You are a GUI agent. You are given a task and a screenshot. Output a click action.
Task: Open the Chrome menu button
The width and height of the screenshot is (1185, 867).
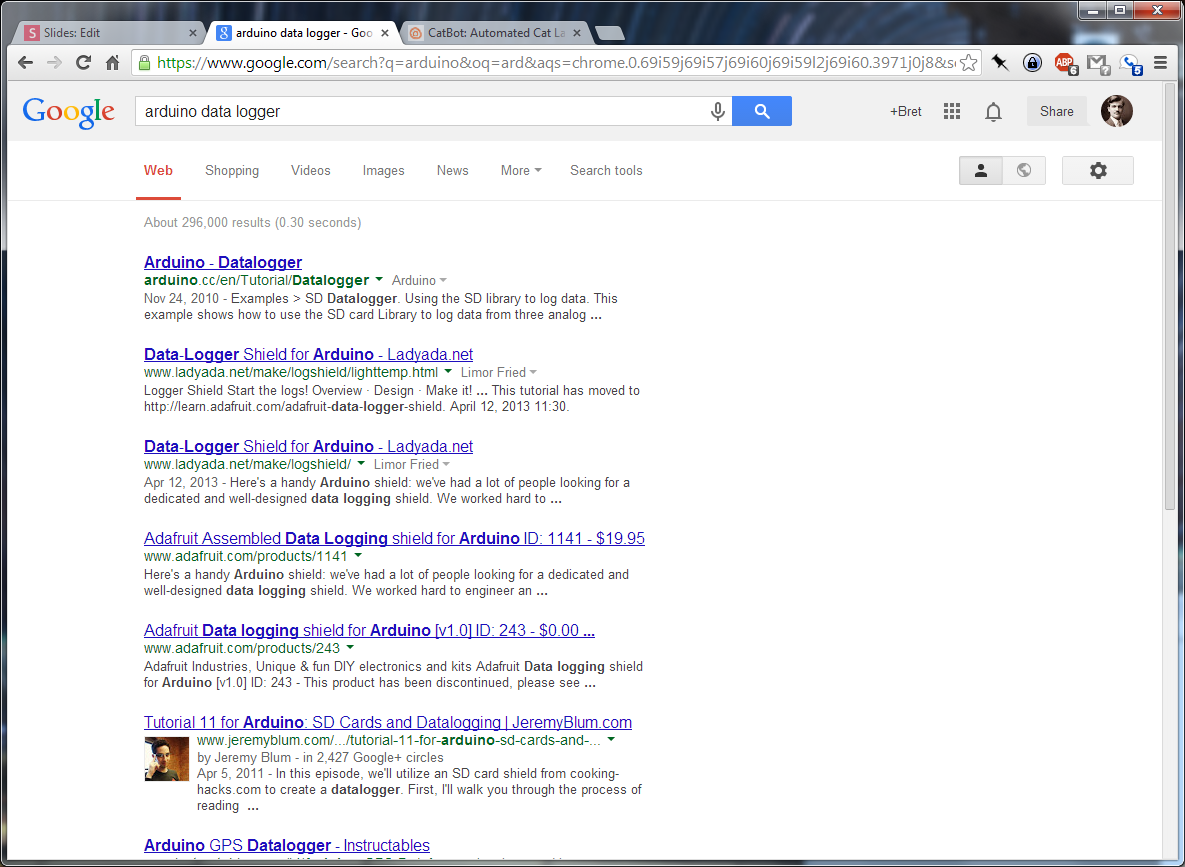click(1161, 63)
